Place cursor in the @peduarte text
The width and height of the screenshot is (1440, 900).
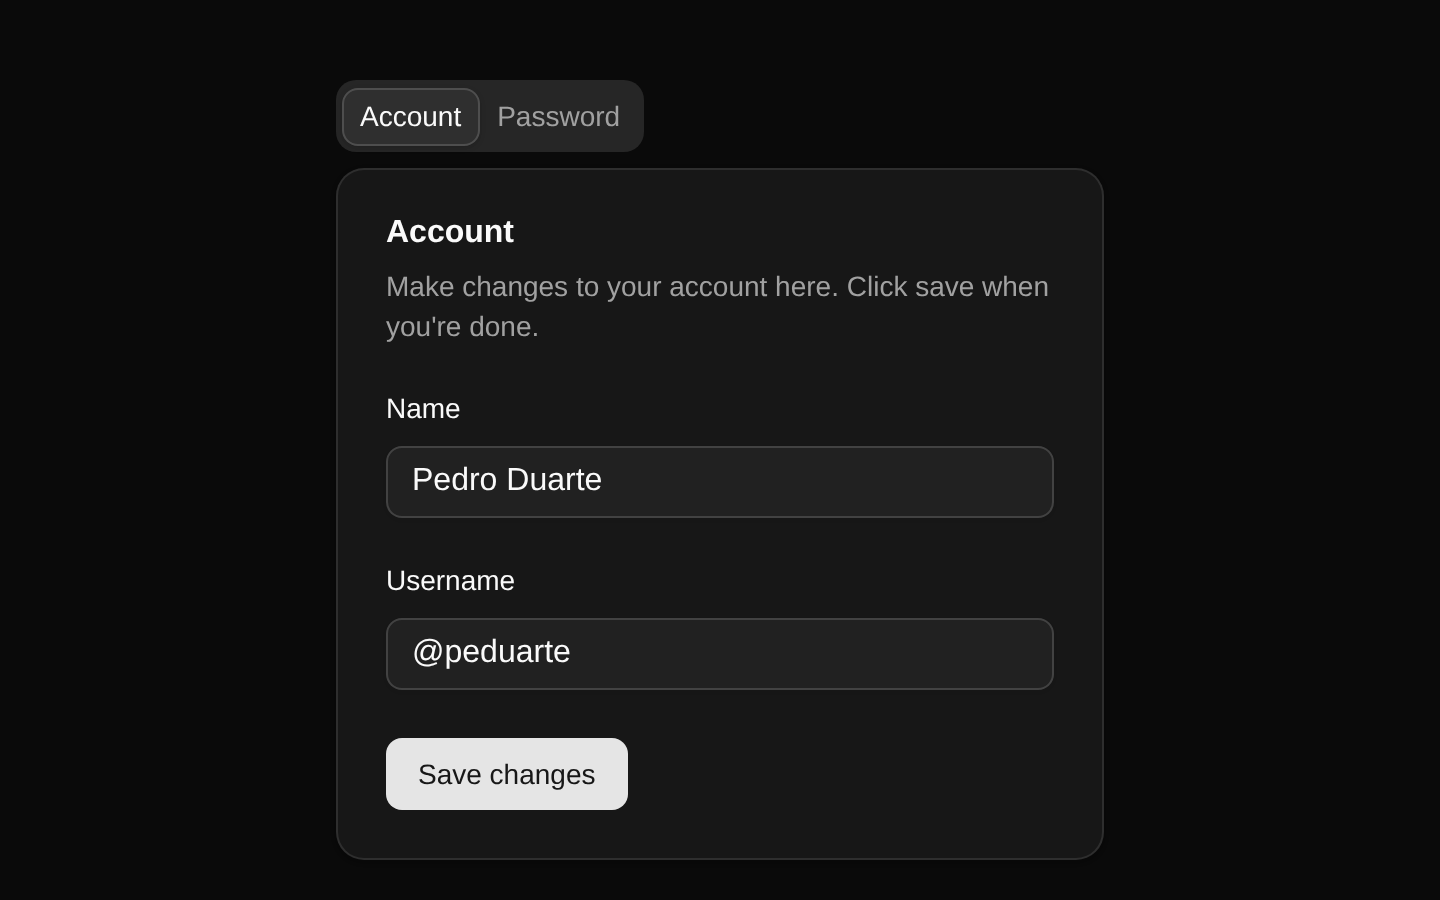(x=491, y=652)
